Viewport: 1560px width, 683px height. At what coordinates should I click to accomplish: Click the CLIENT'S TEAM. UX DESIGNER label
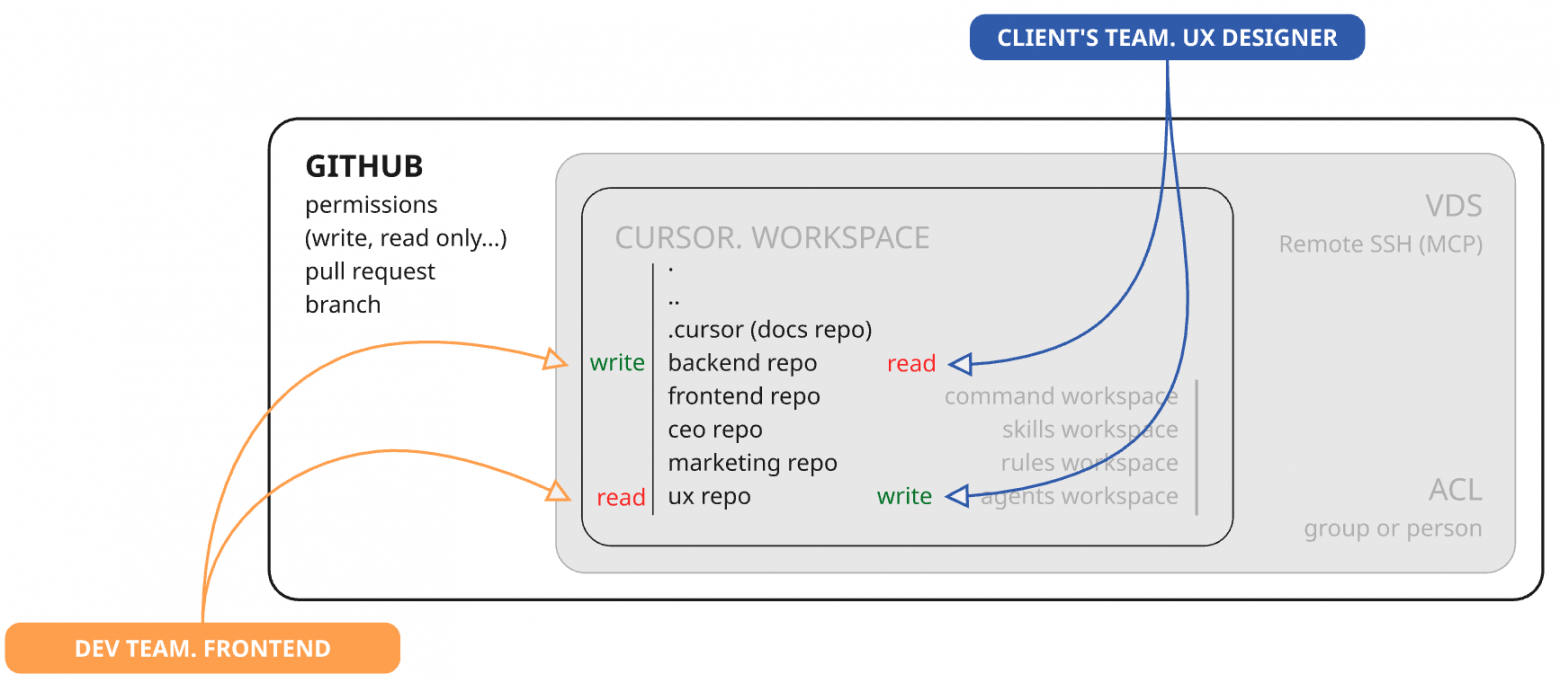[x=1166, y=38]
